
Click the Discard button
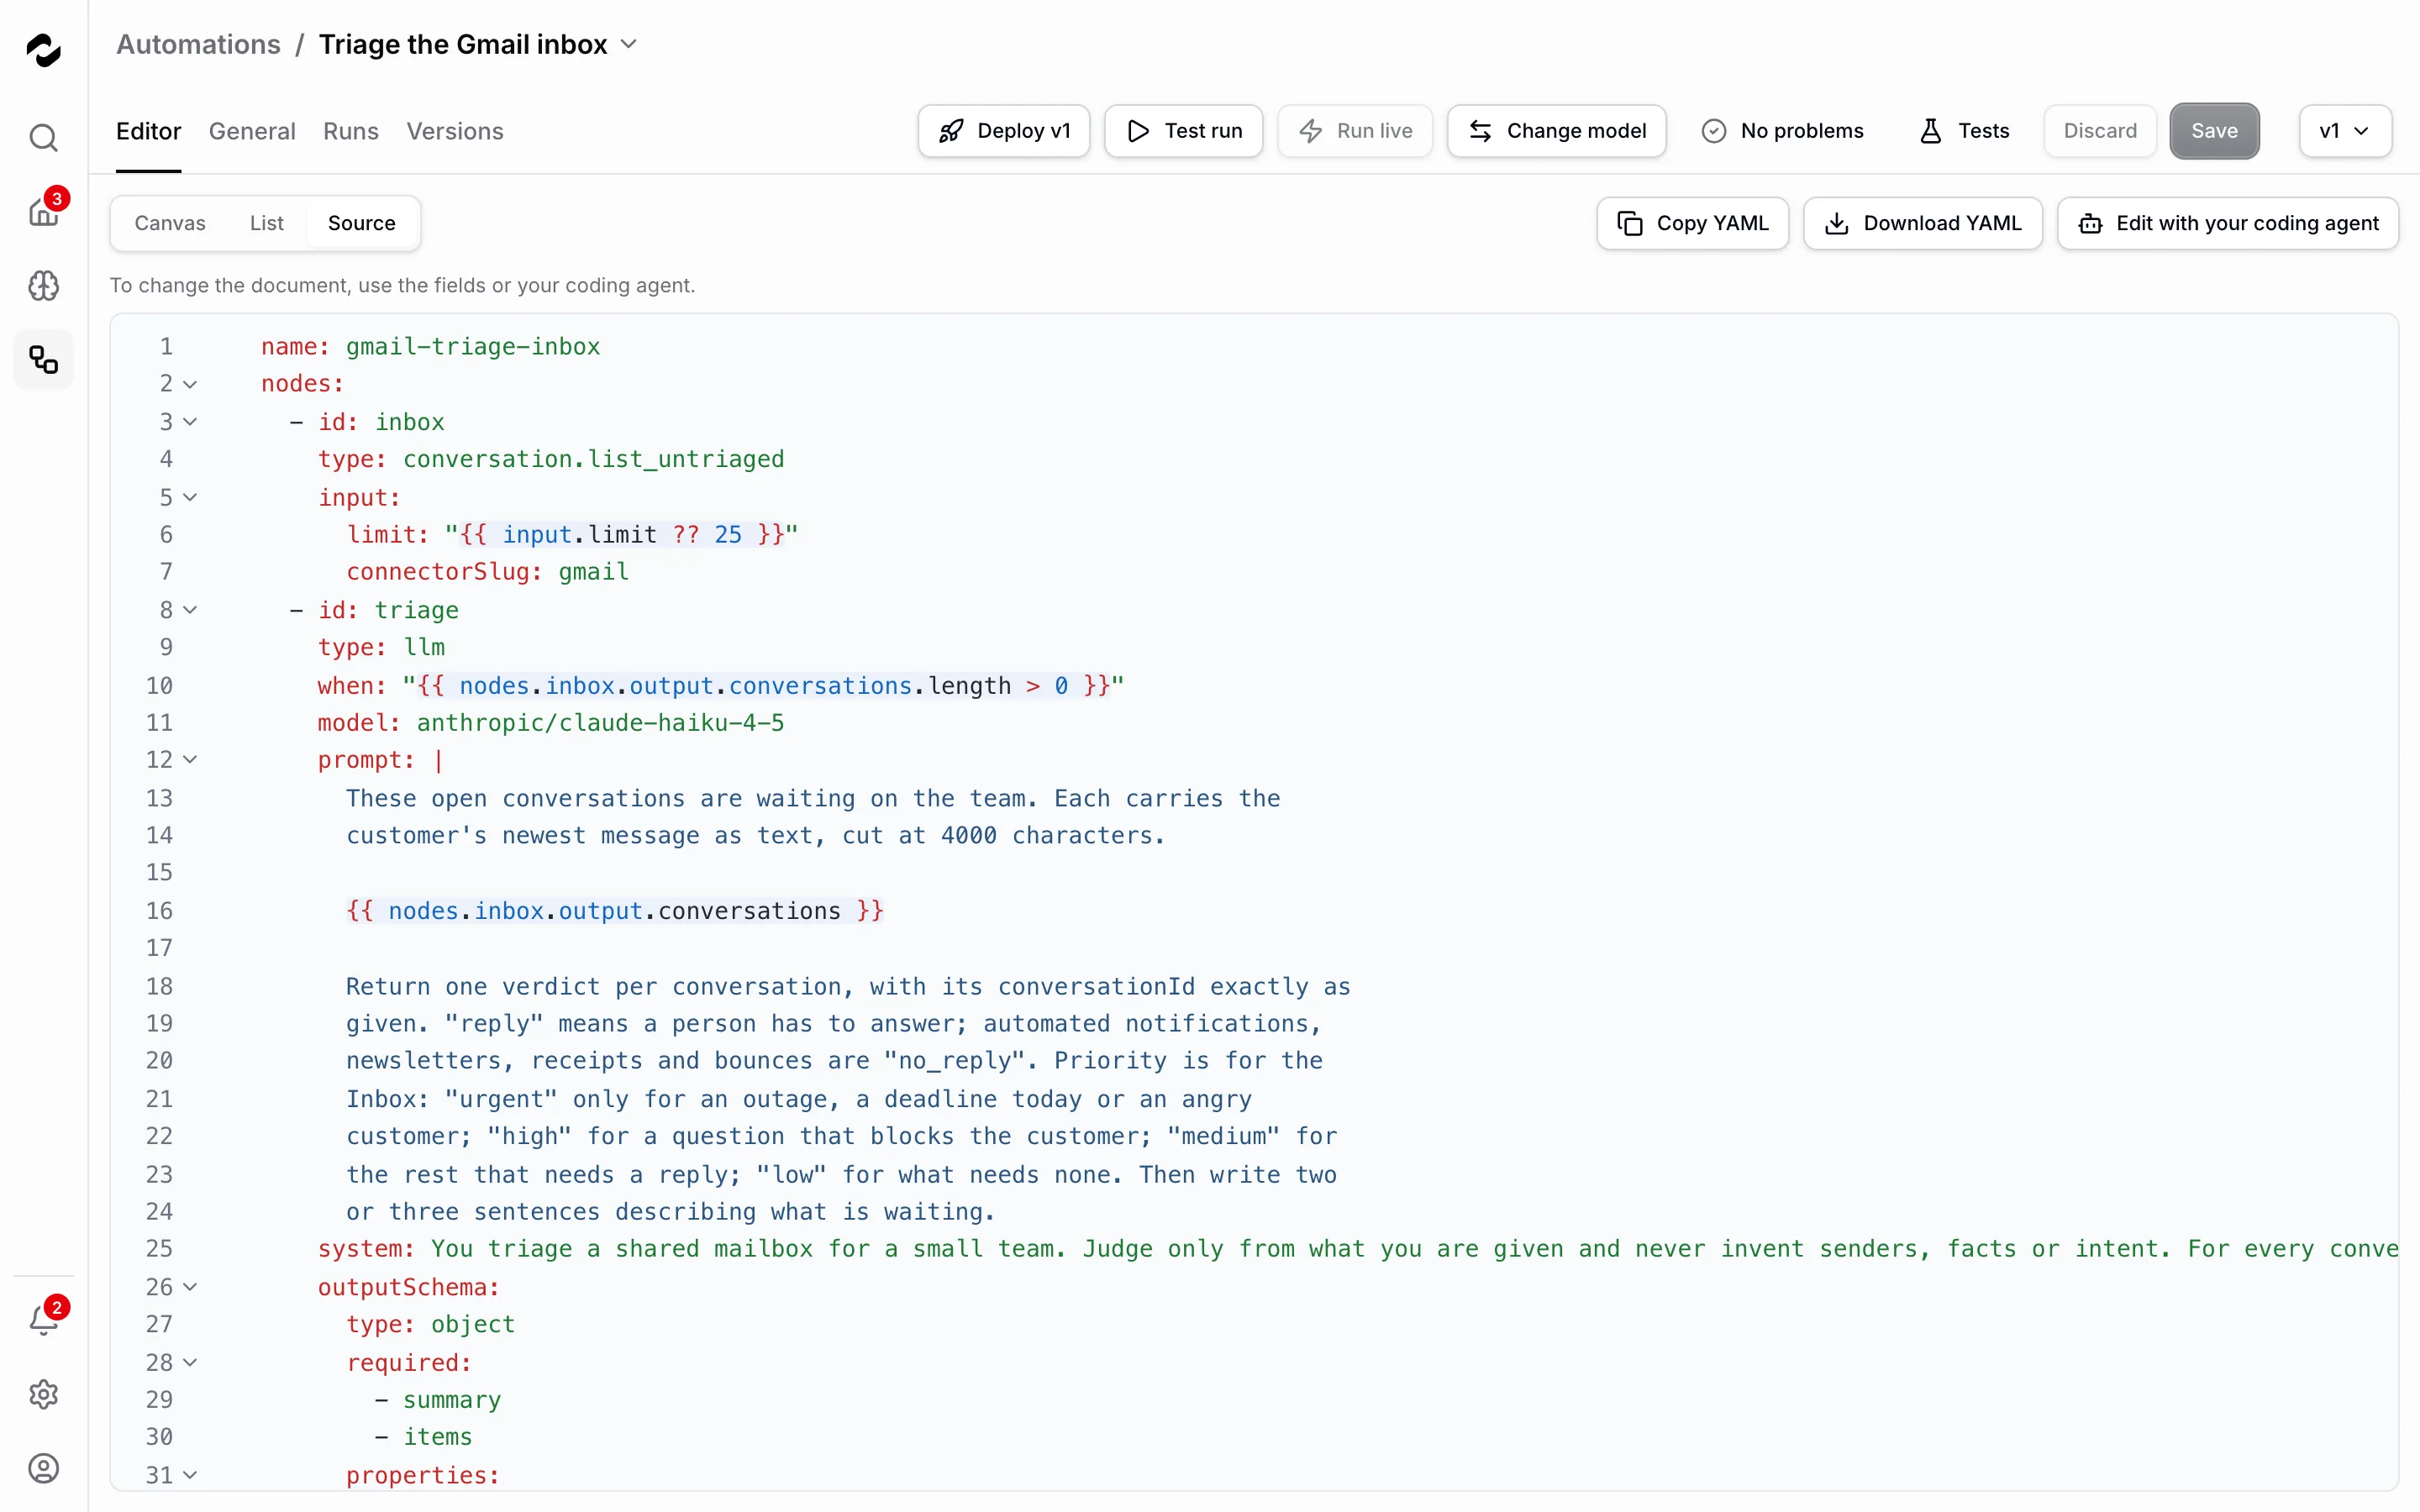(2100, 131)
